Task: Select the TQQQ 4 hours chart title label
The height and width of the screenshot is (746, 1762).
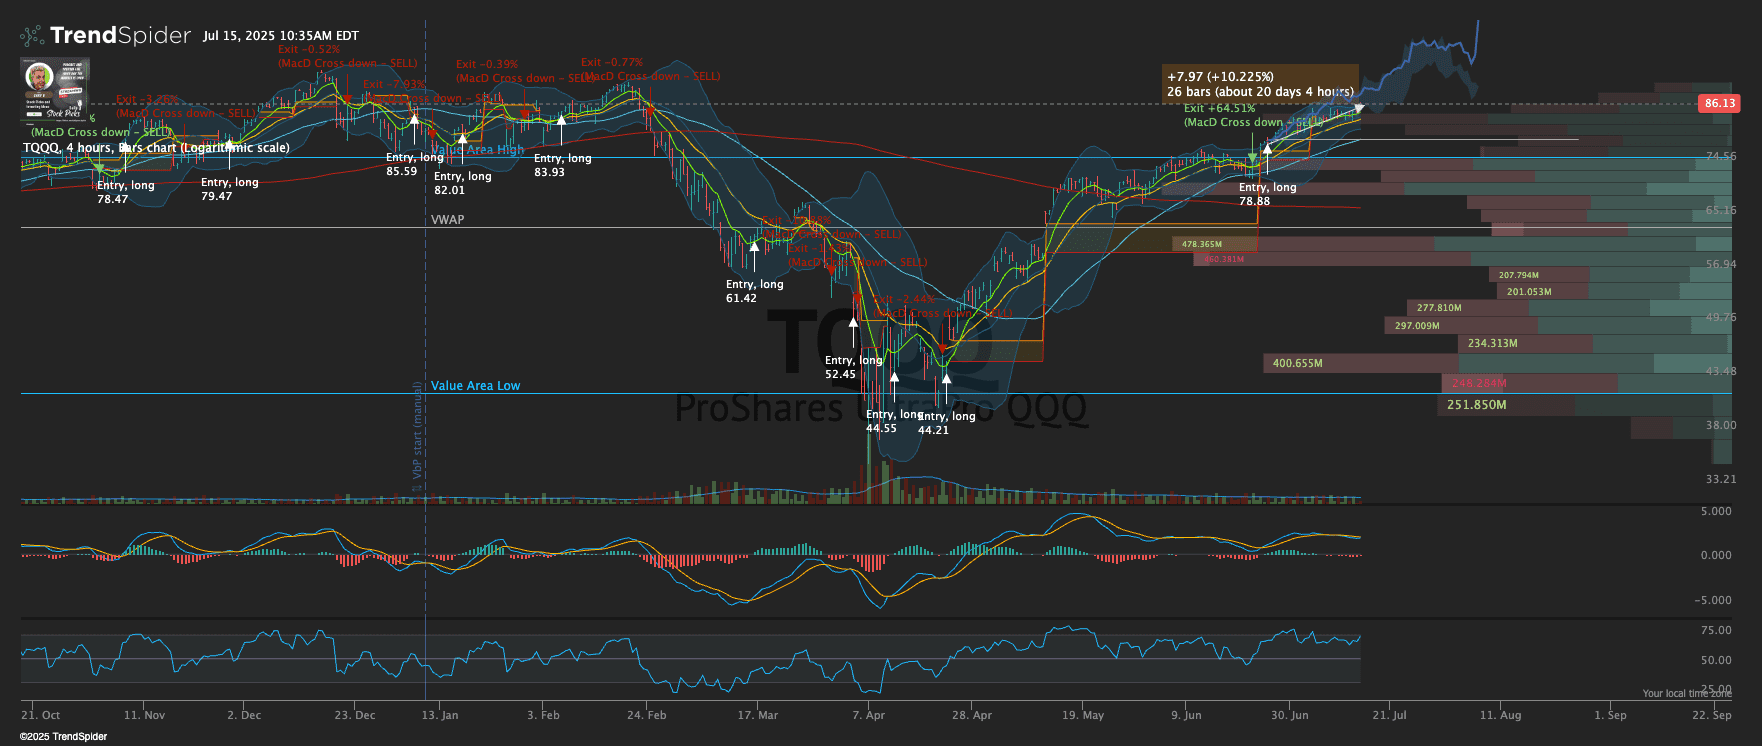Action: [x=156, y=148]
